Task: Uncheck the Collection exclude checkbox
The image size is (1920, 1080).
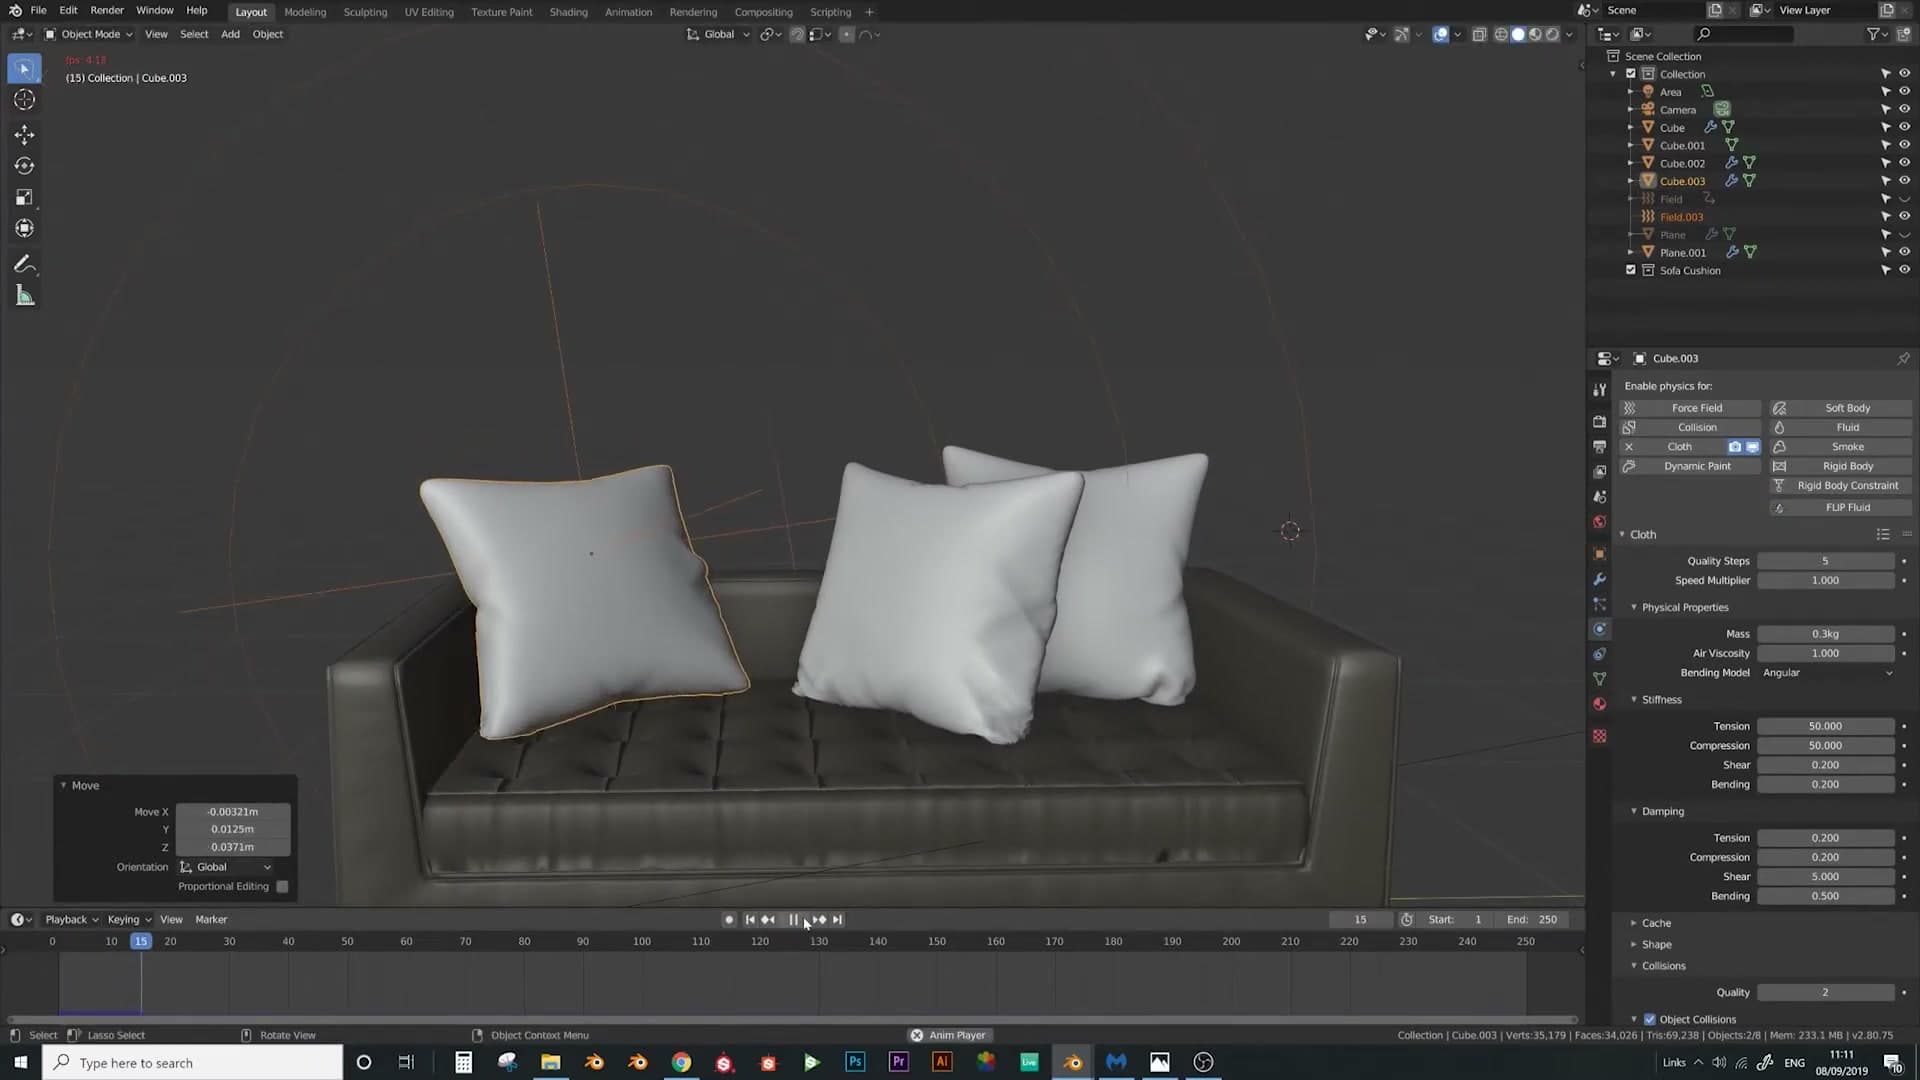Action: (x=1631, y=74)
